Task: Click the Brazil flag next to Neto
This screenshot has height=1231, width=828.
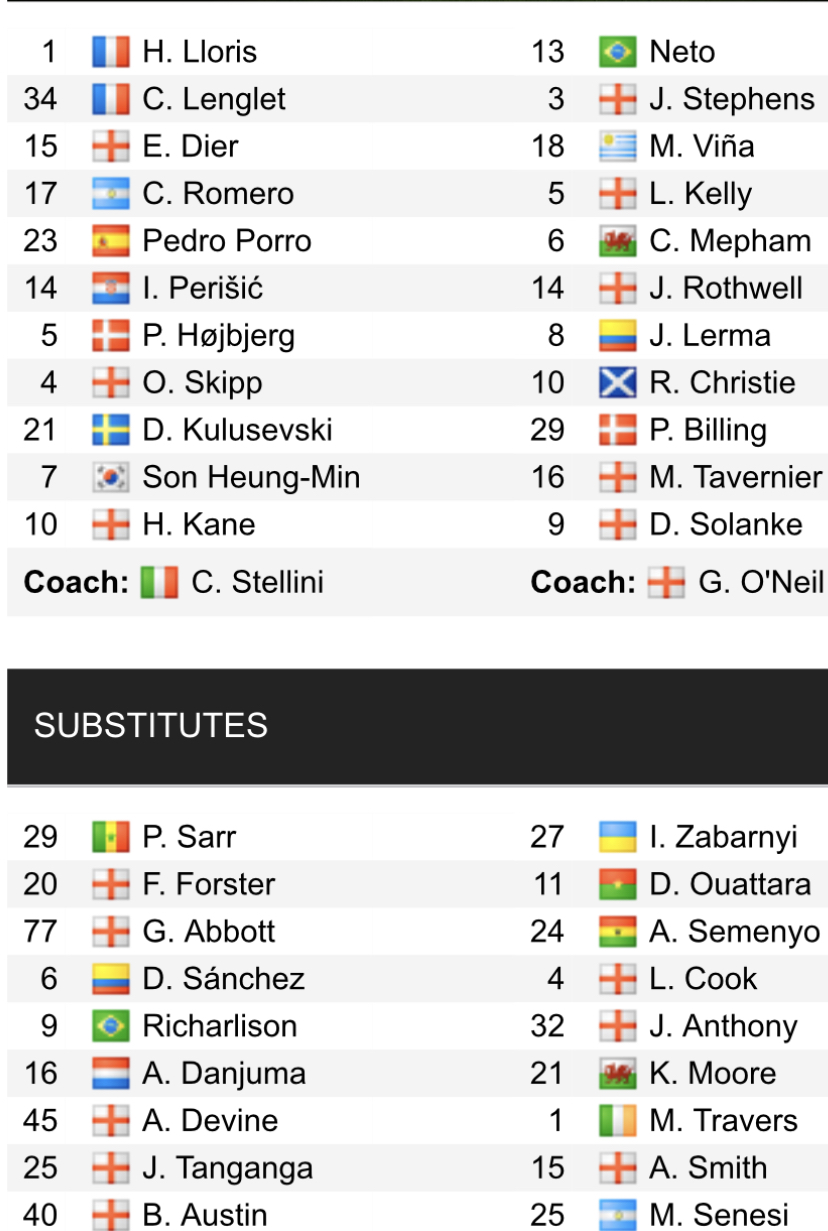Action: click(x=618, y=52)
